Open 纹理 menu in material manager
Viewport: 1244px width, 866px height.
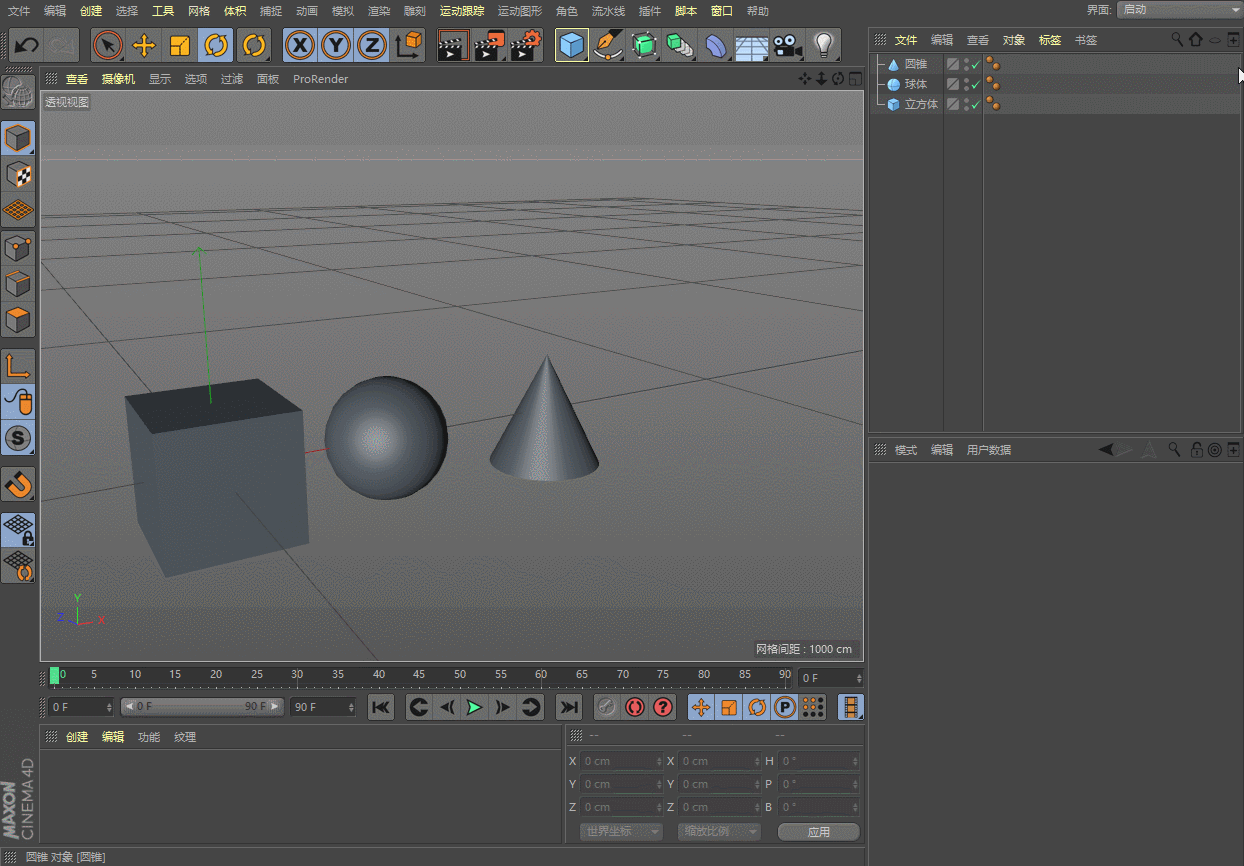pos(185,737)
